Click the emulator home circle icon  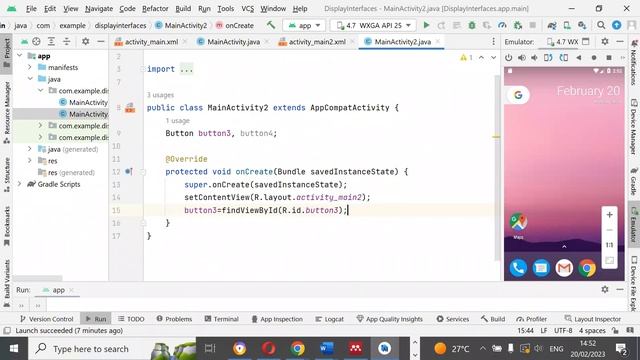click(594, 58)
